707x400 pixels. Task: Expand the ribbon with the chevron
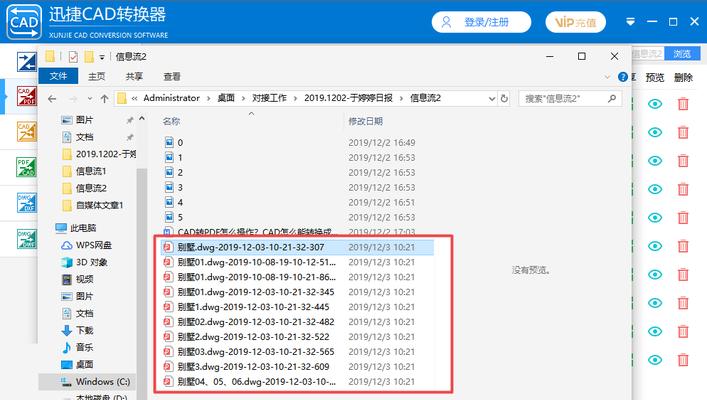[607, 77]
